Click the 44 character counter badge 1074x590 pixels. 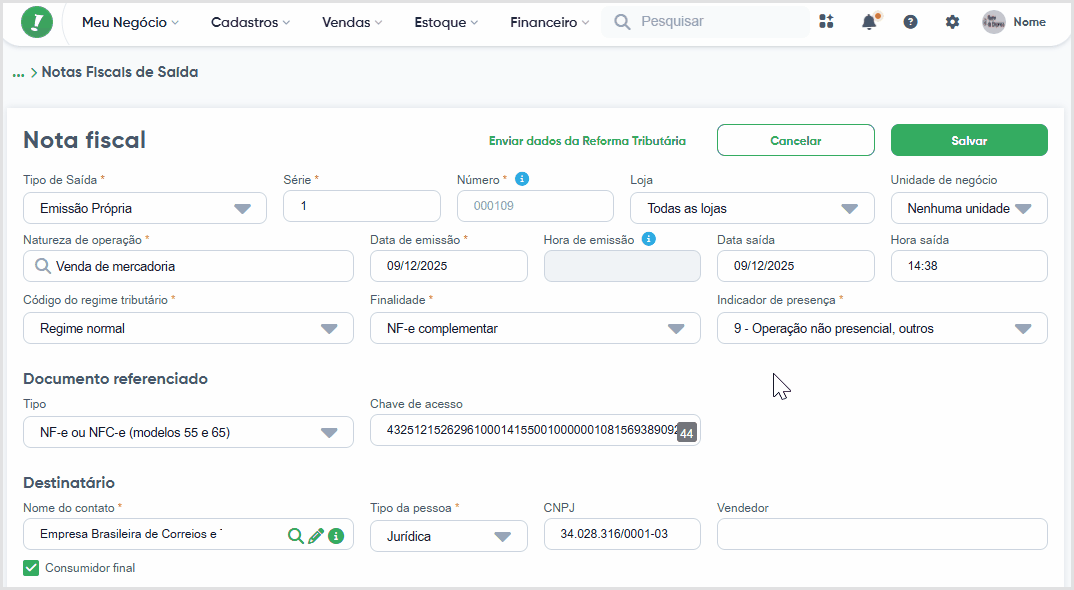(x=686, y=433)
